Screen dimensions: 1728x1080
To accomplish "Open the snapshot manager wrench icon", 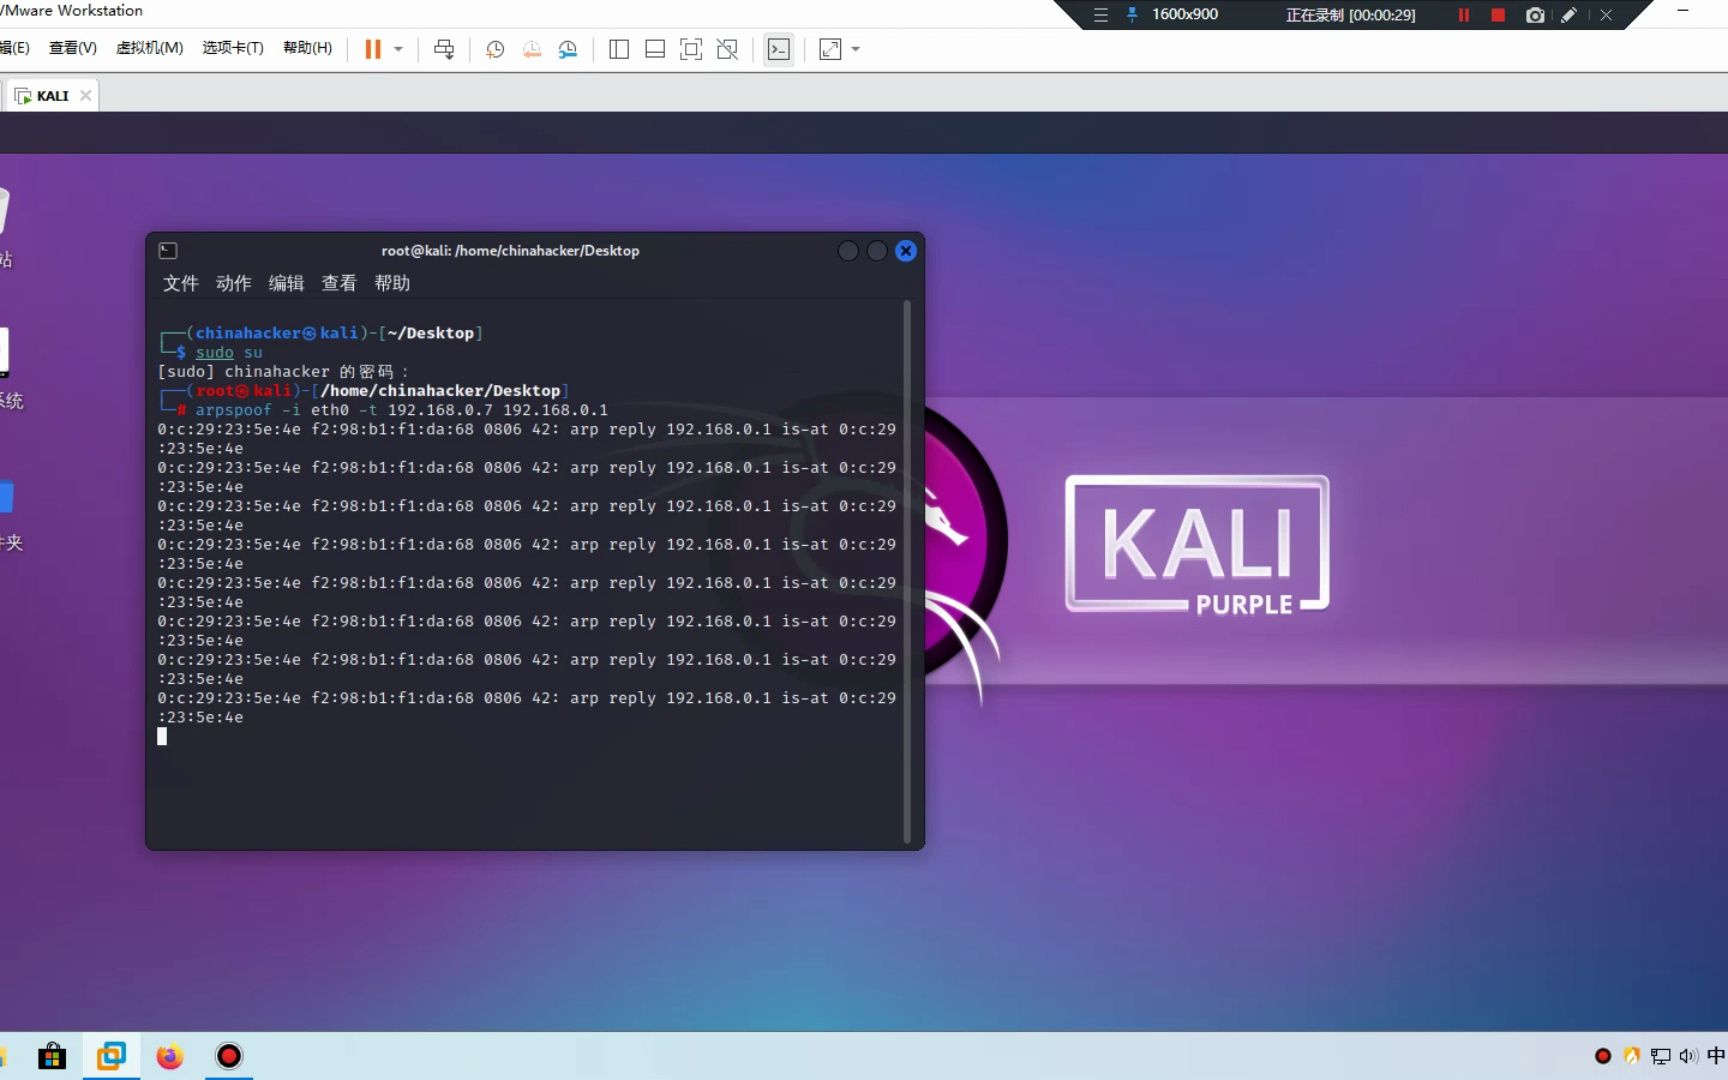I will point(568,49).
